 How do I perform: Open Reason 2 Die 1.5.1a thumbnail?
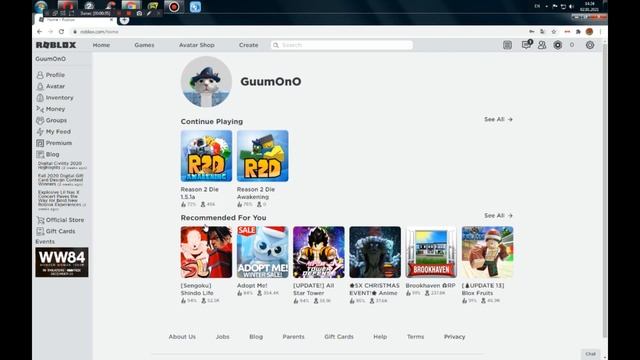[206, 156]
